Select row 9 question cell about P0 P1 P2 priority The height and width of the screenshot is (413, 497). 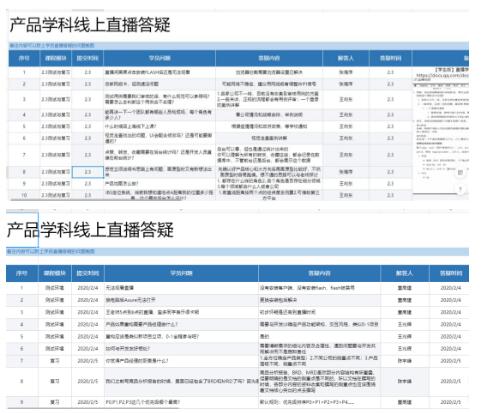[x=181, y=402]
